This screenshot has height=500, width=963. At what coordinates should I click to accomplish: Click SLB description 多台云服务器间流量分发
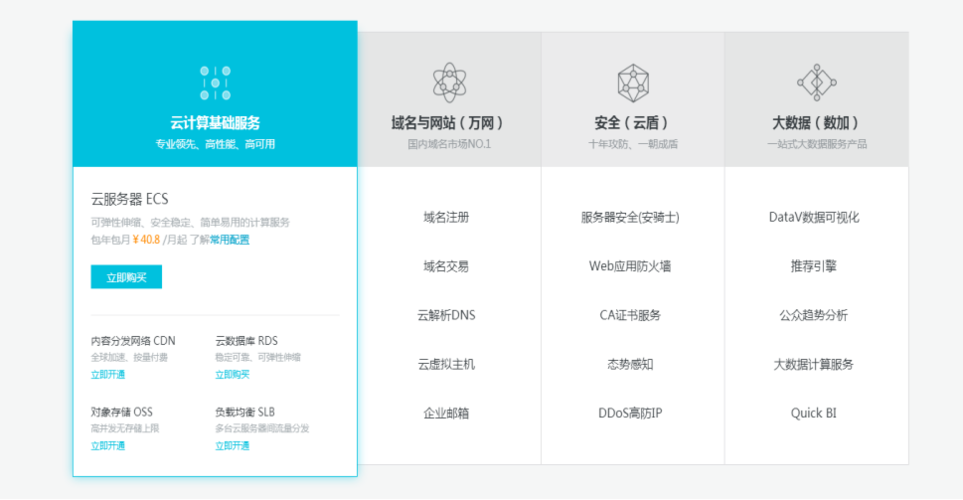coord(262,429)
